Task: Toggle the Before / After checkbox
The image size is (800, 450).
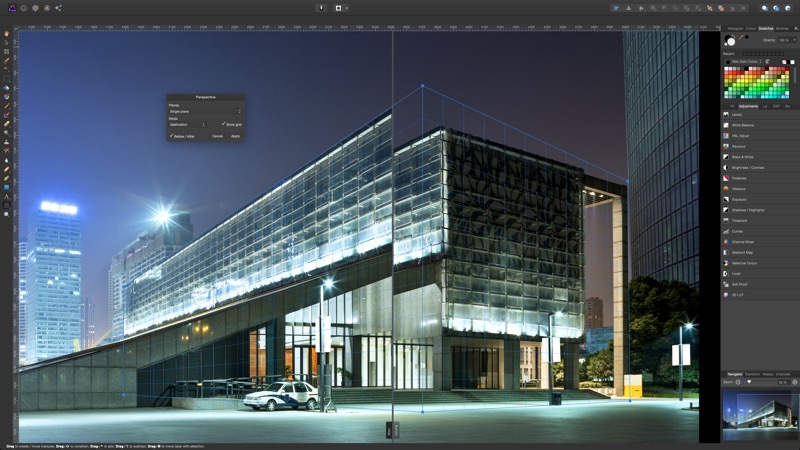Action: [171, 136]
